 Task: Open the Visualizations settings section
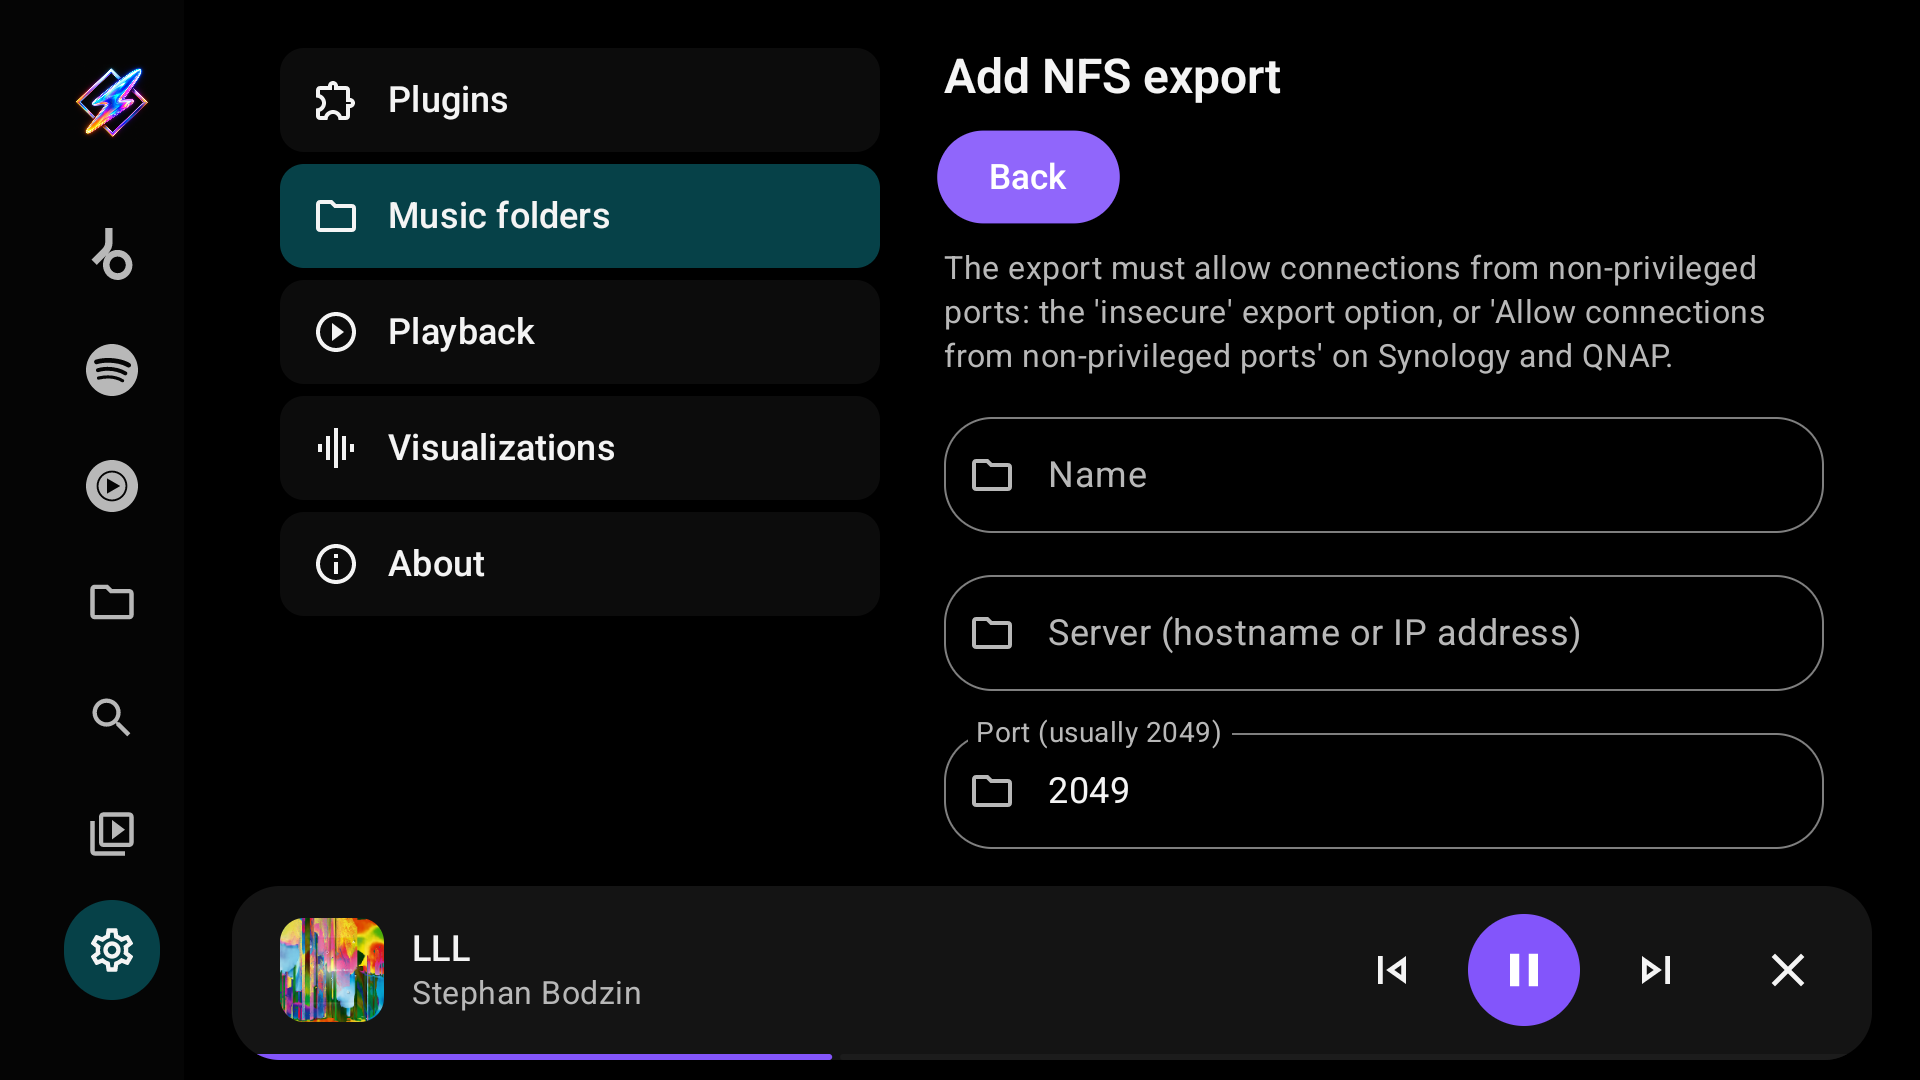click(x=580, y=448)
